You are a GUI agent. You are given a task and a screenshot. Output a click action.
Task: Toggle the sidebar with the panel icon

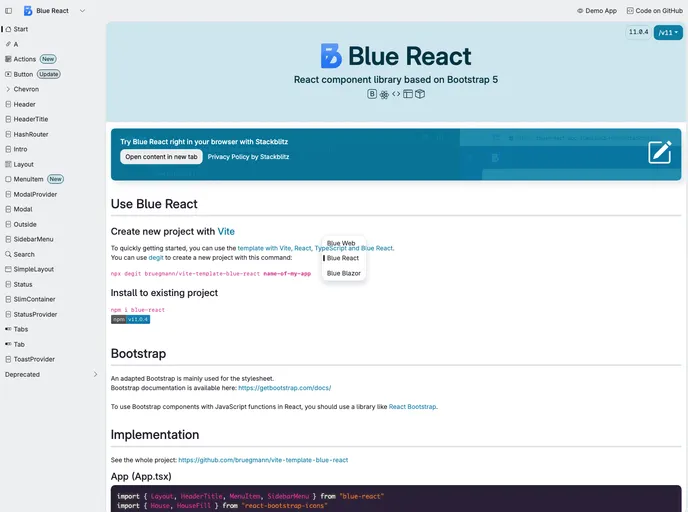(8, 10)
